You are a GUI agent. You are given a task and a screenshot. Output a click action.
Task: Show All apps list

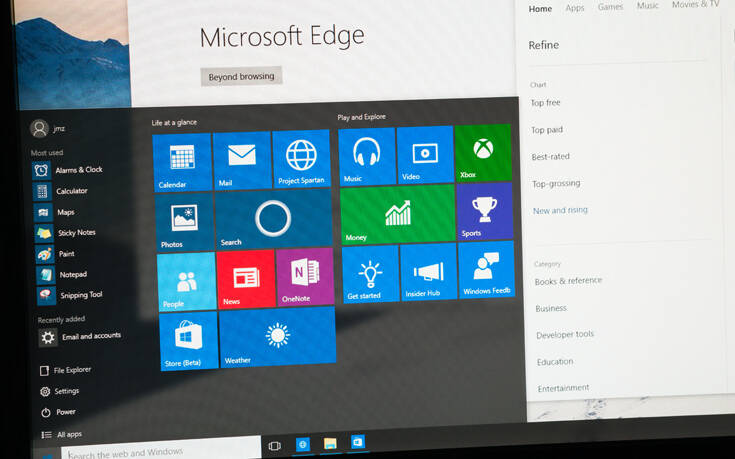62,435
